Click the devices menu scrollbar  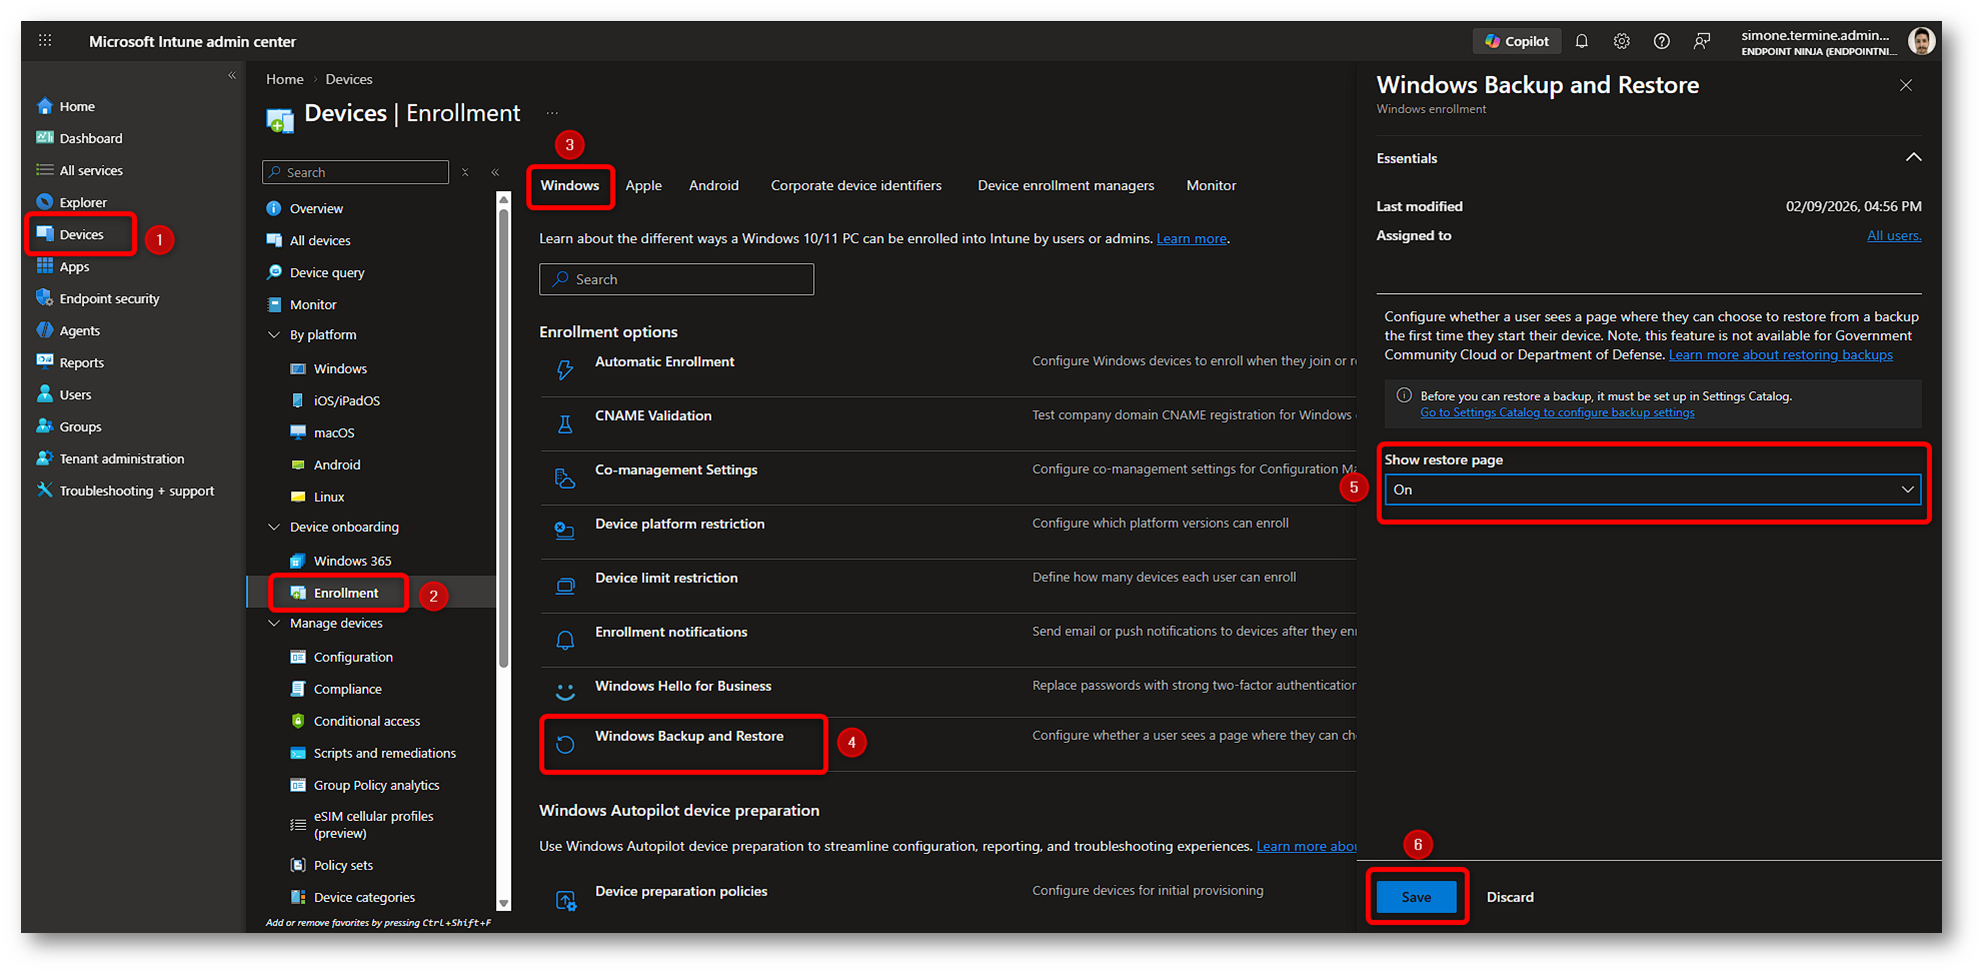tap(503, 437)
